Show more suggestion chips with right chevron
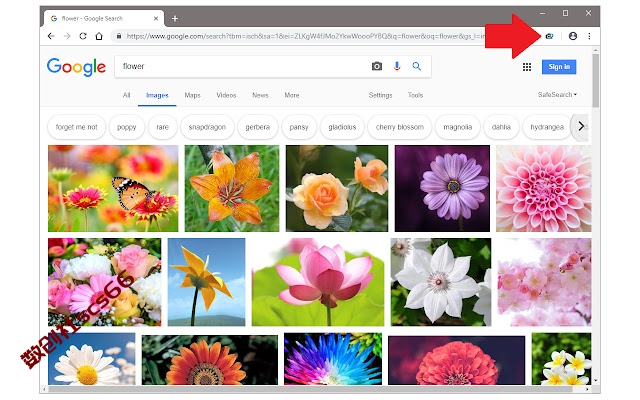This screenshot has width=640, height=400. tap(581, 127)
